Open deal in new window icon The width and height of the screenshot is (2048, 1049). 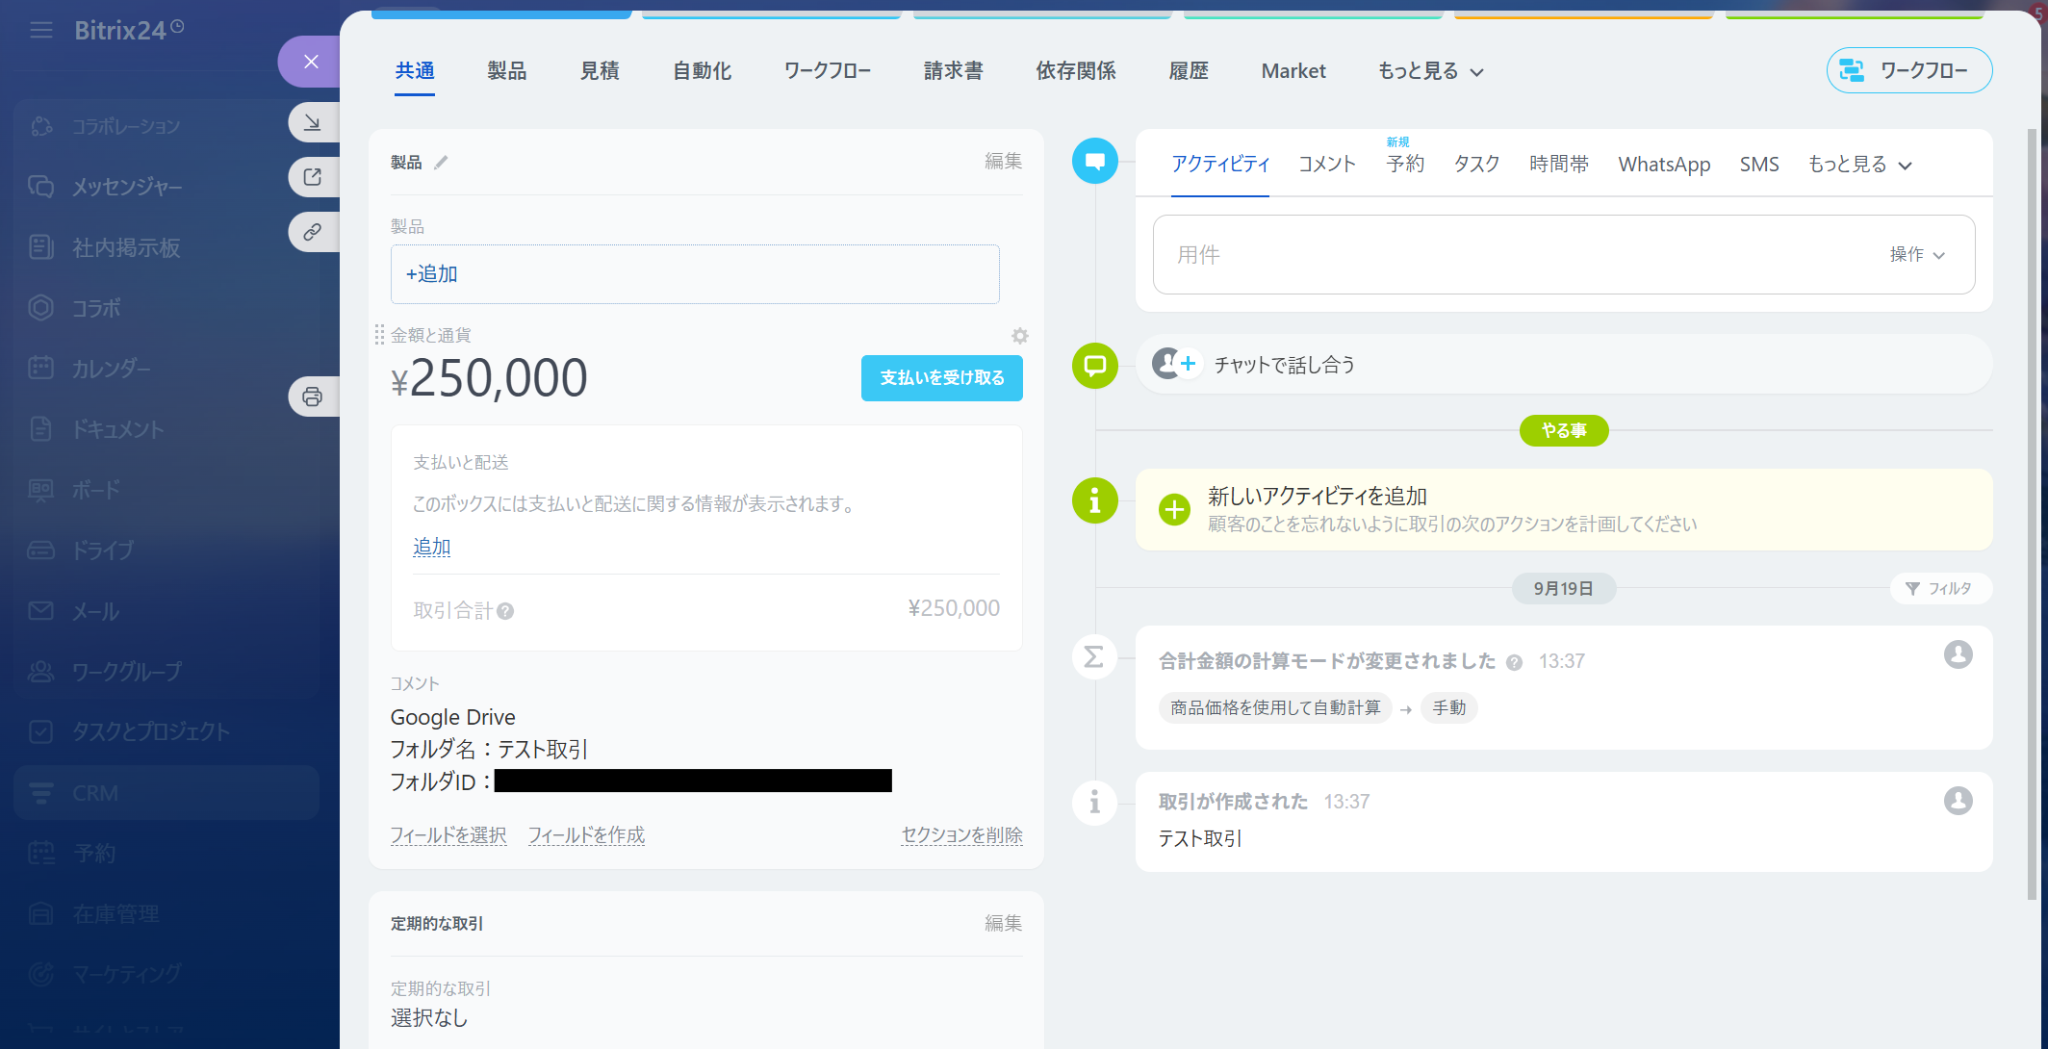(312, 177)
